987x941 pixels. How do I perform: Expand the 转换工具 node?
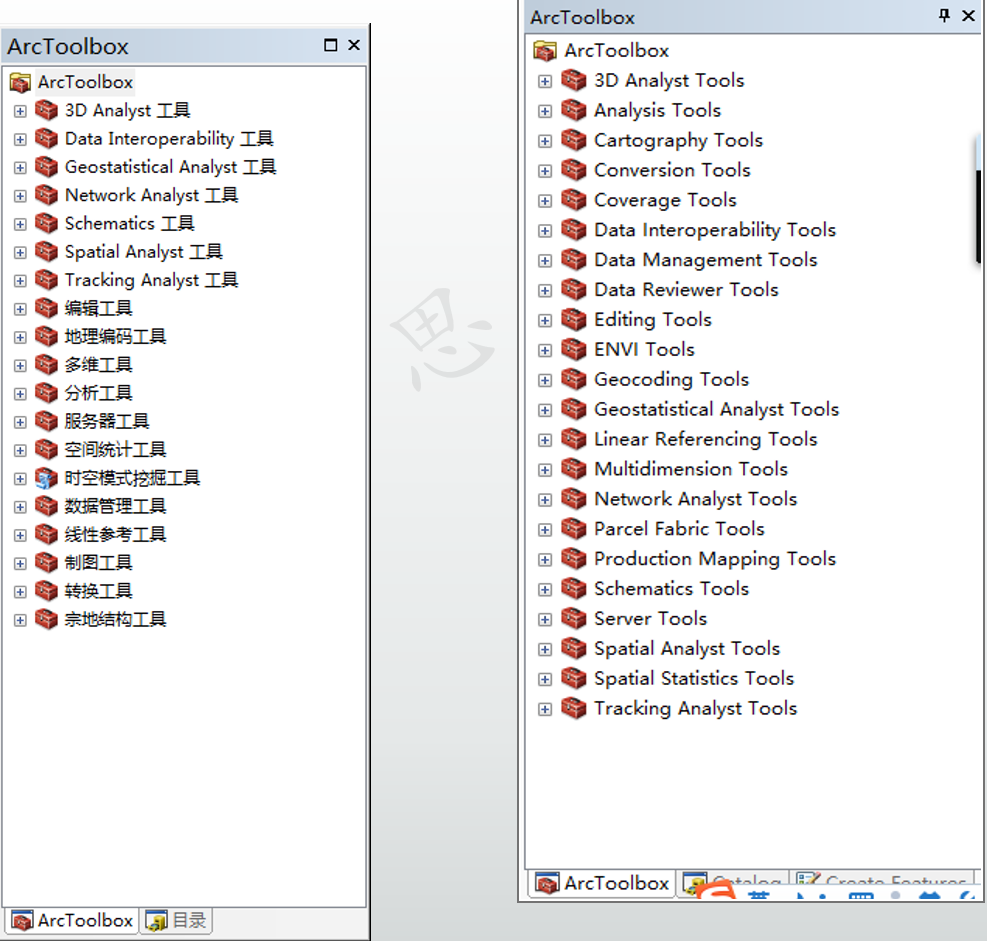tap(20, 592)
